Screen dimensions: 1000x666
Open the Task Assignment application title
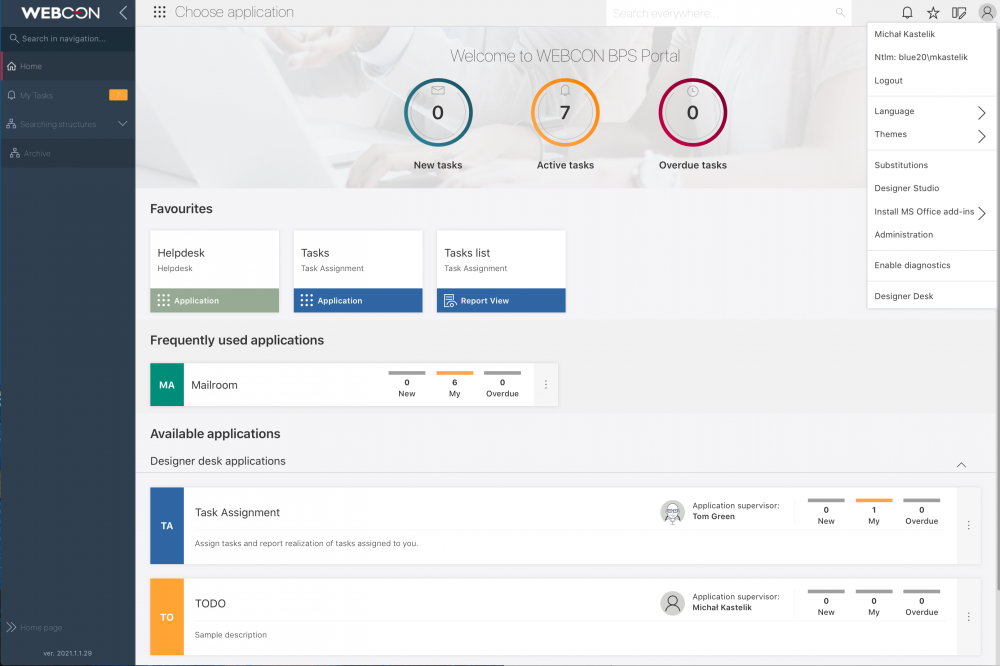237,512
